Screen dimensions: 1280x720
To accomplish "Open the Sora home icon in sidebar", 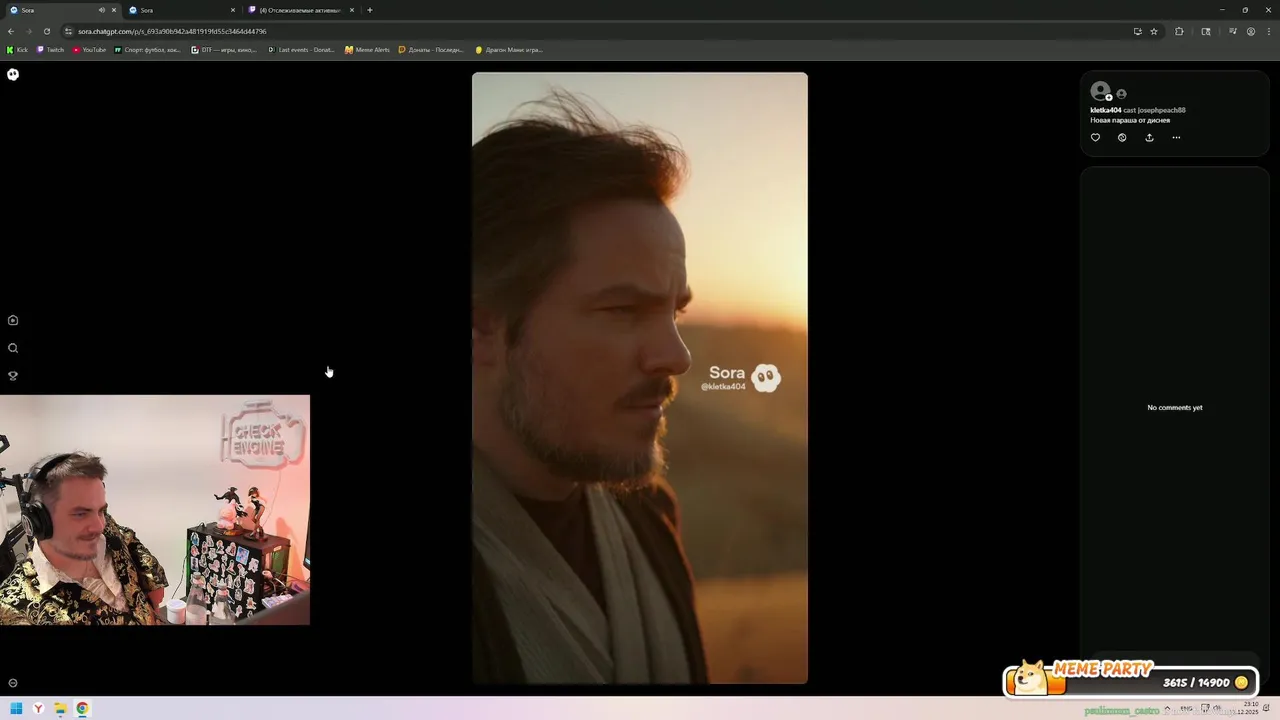I will point(13,320).
